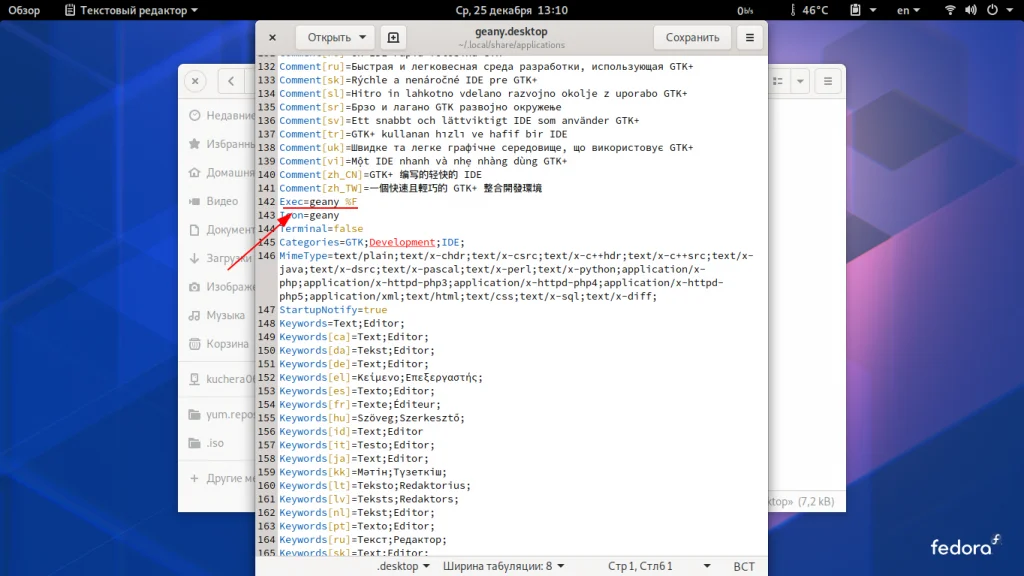Viewport: 1024px width, 576px height.
Task: Click the word Development in Categories line
Action: click(402, 242)
